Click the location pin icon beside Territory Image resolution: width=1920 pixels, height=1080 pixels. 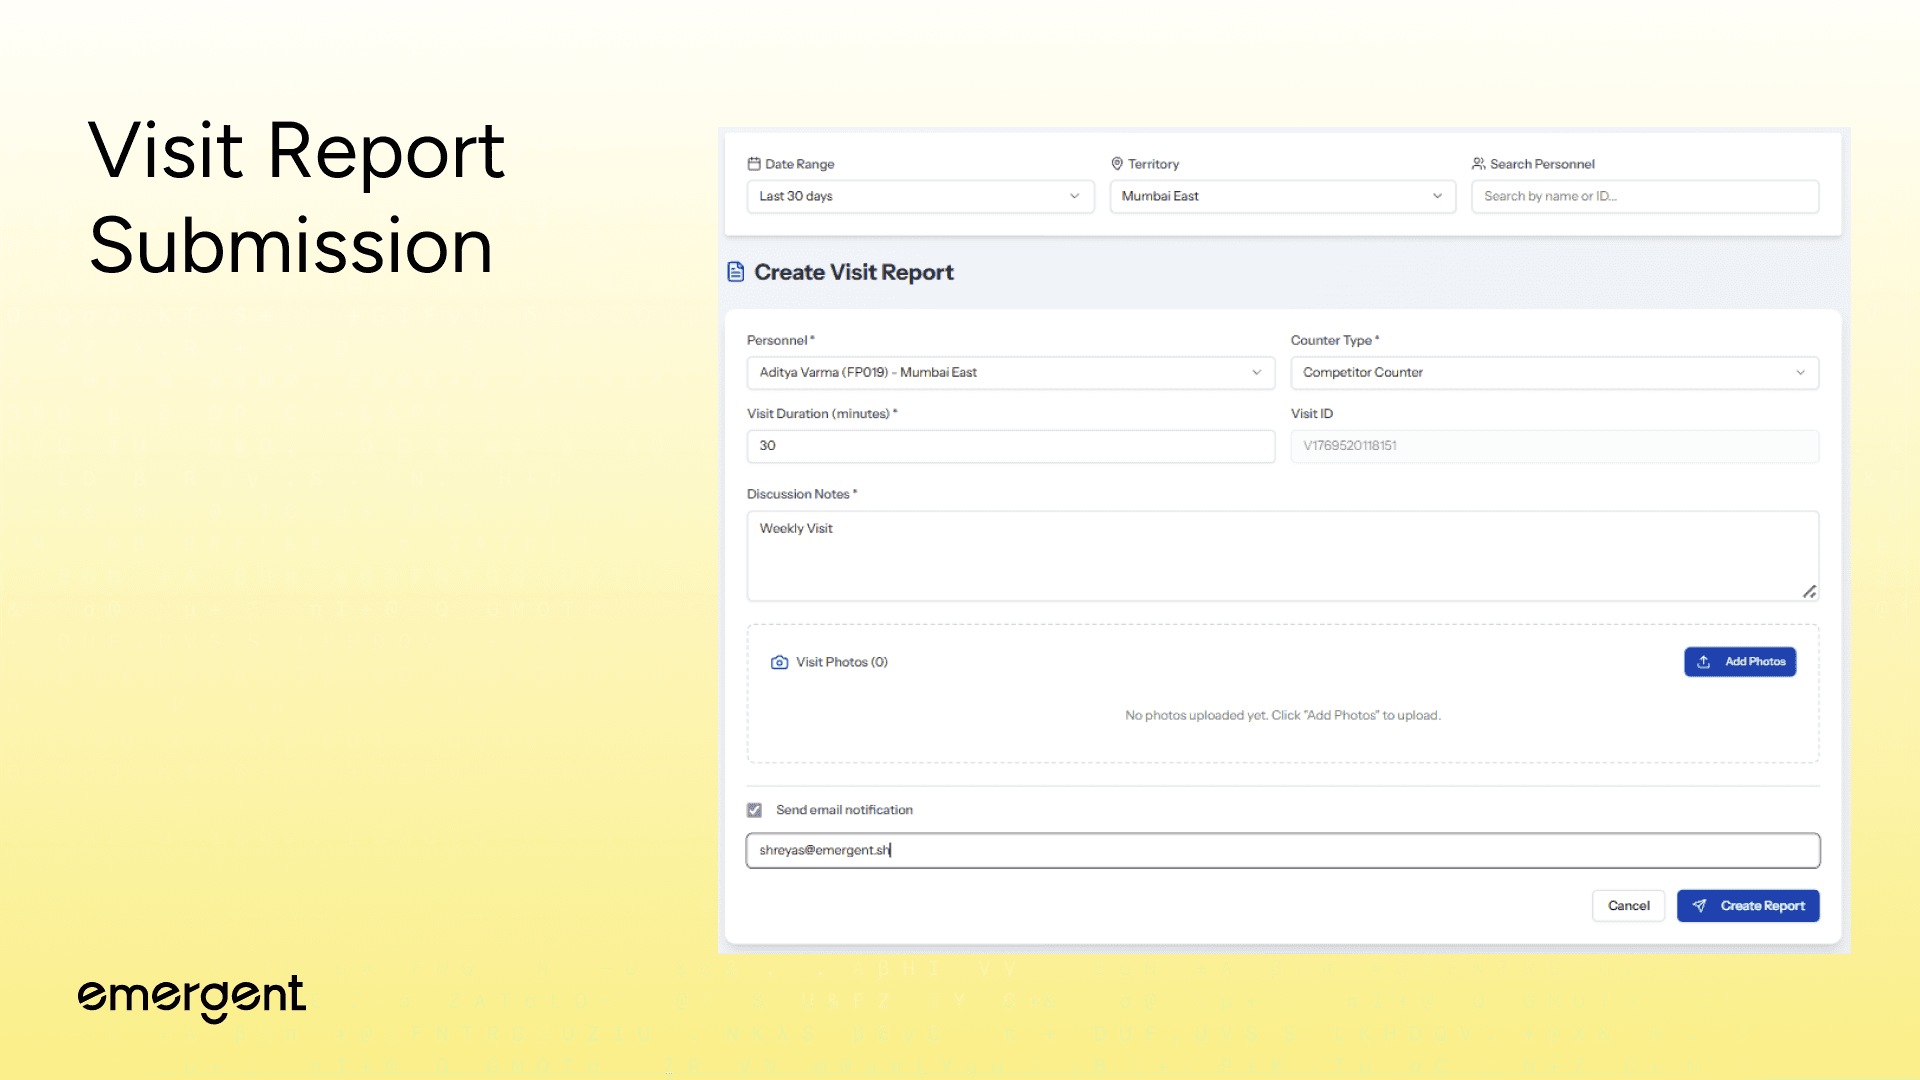point(1117,164)
